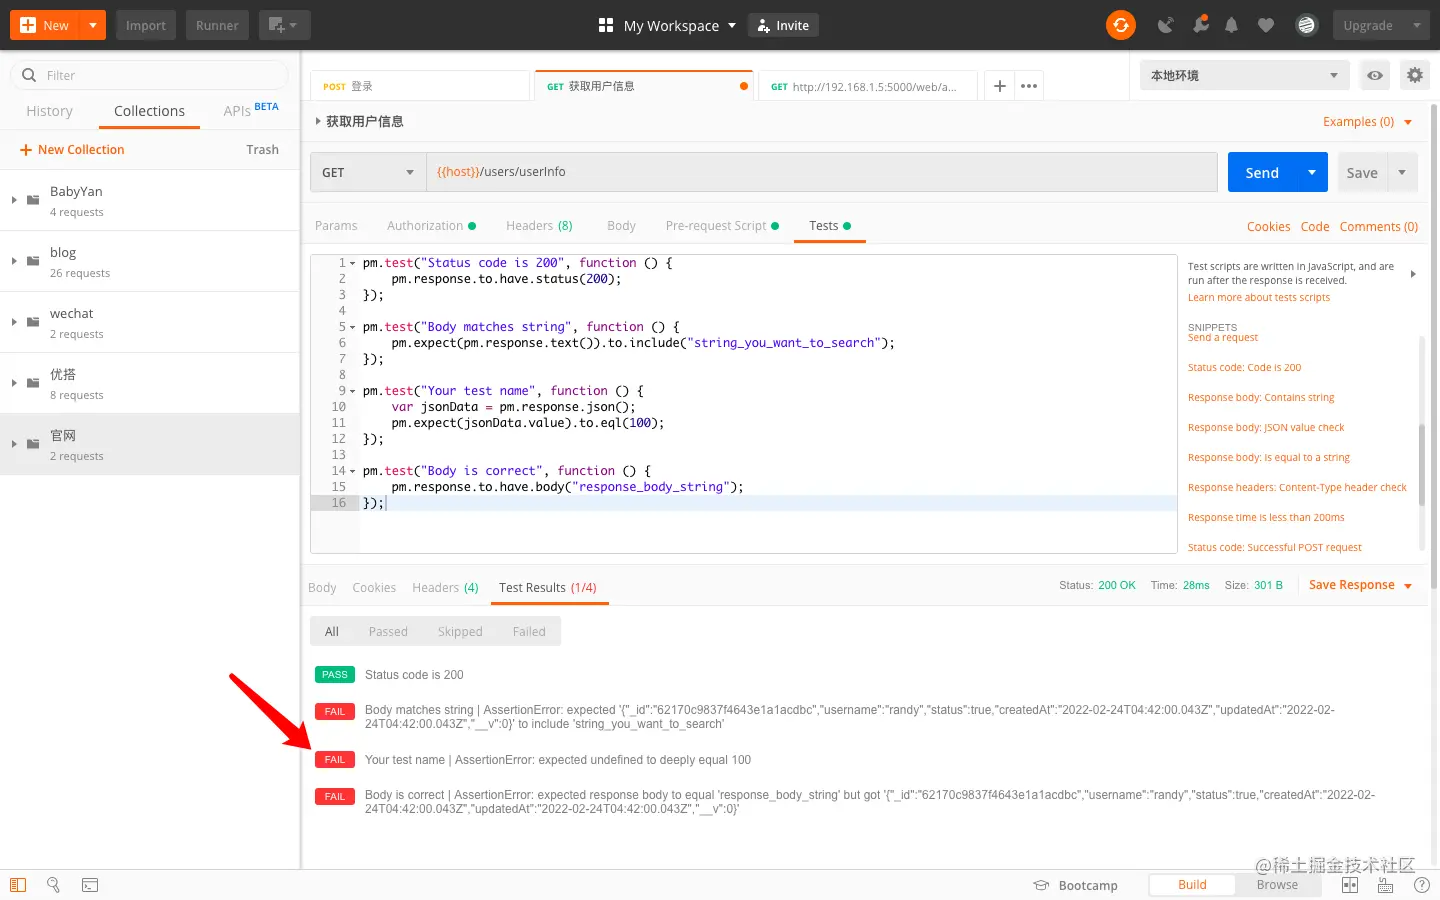The image size is (1440, 900).
Task: Select the 官网 collection folder
Action: pyautogui.click(x=150, y=444)
